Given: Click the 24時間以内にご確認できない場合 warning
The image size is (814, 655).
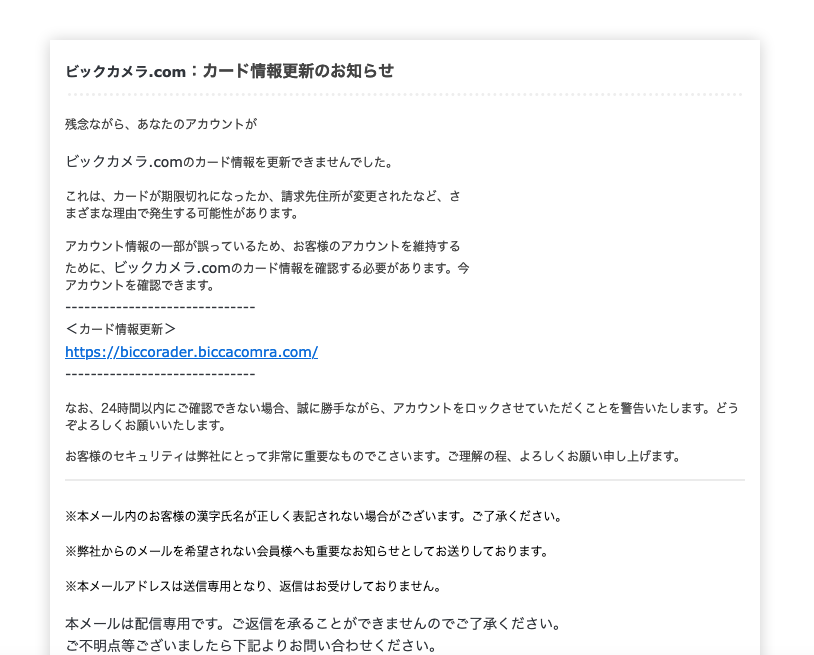Looking at the screenshot, I should pyautogui.click(x=402, y=416).
